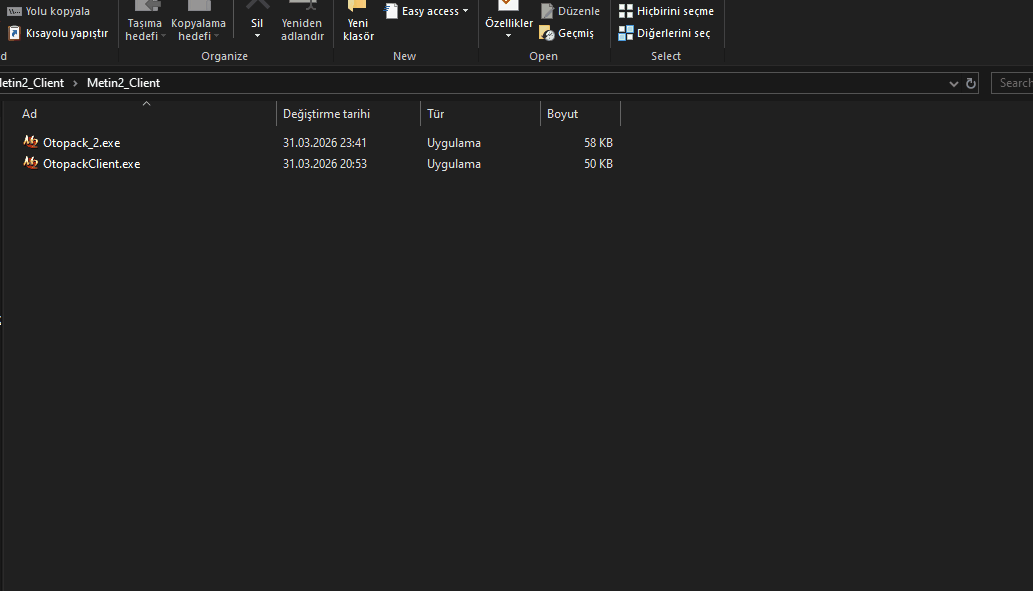
Task: Open Geçmiş file history
Action: tap(567, 33)
